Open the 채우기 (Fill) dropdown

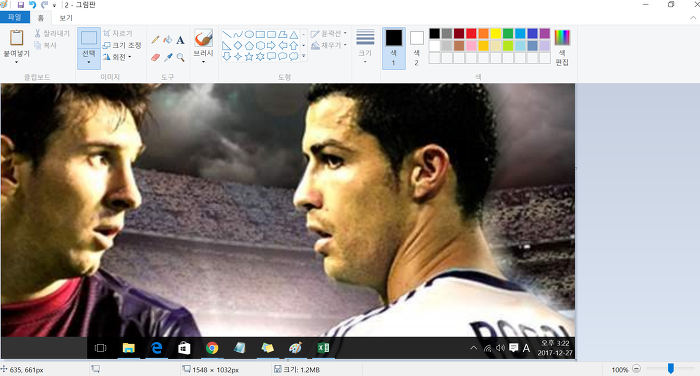(329, 45)
